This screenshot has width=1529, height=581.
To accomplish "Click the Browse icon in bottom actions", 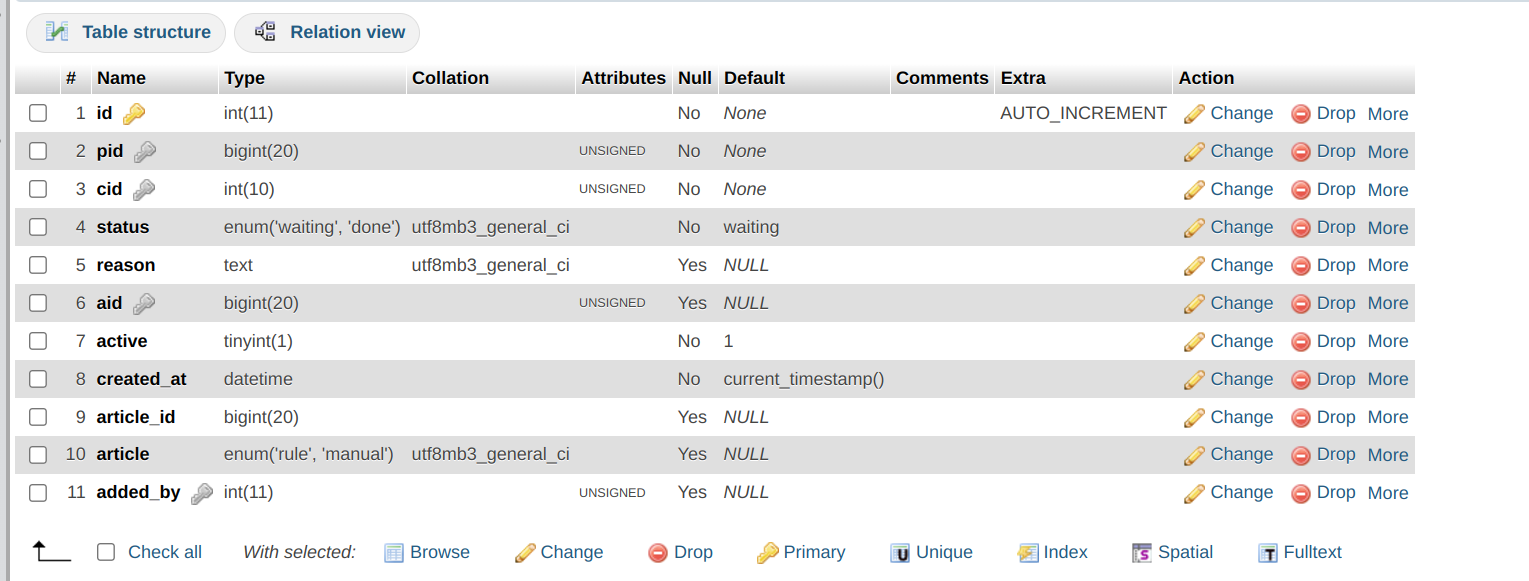I will [394, 553].
